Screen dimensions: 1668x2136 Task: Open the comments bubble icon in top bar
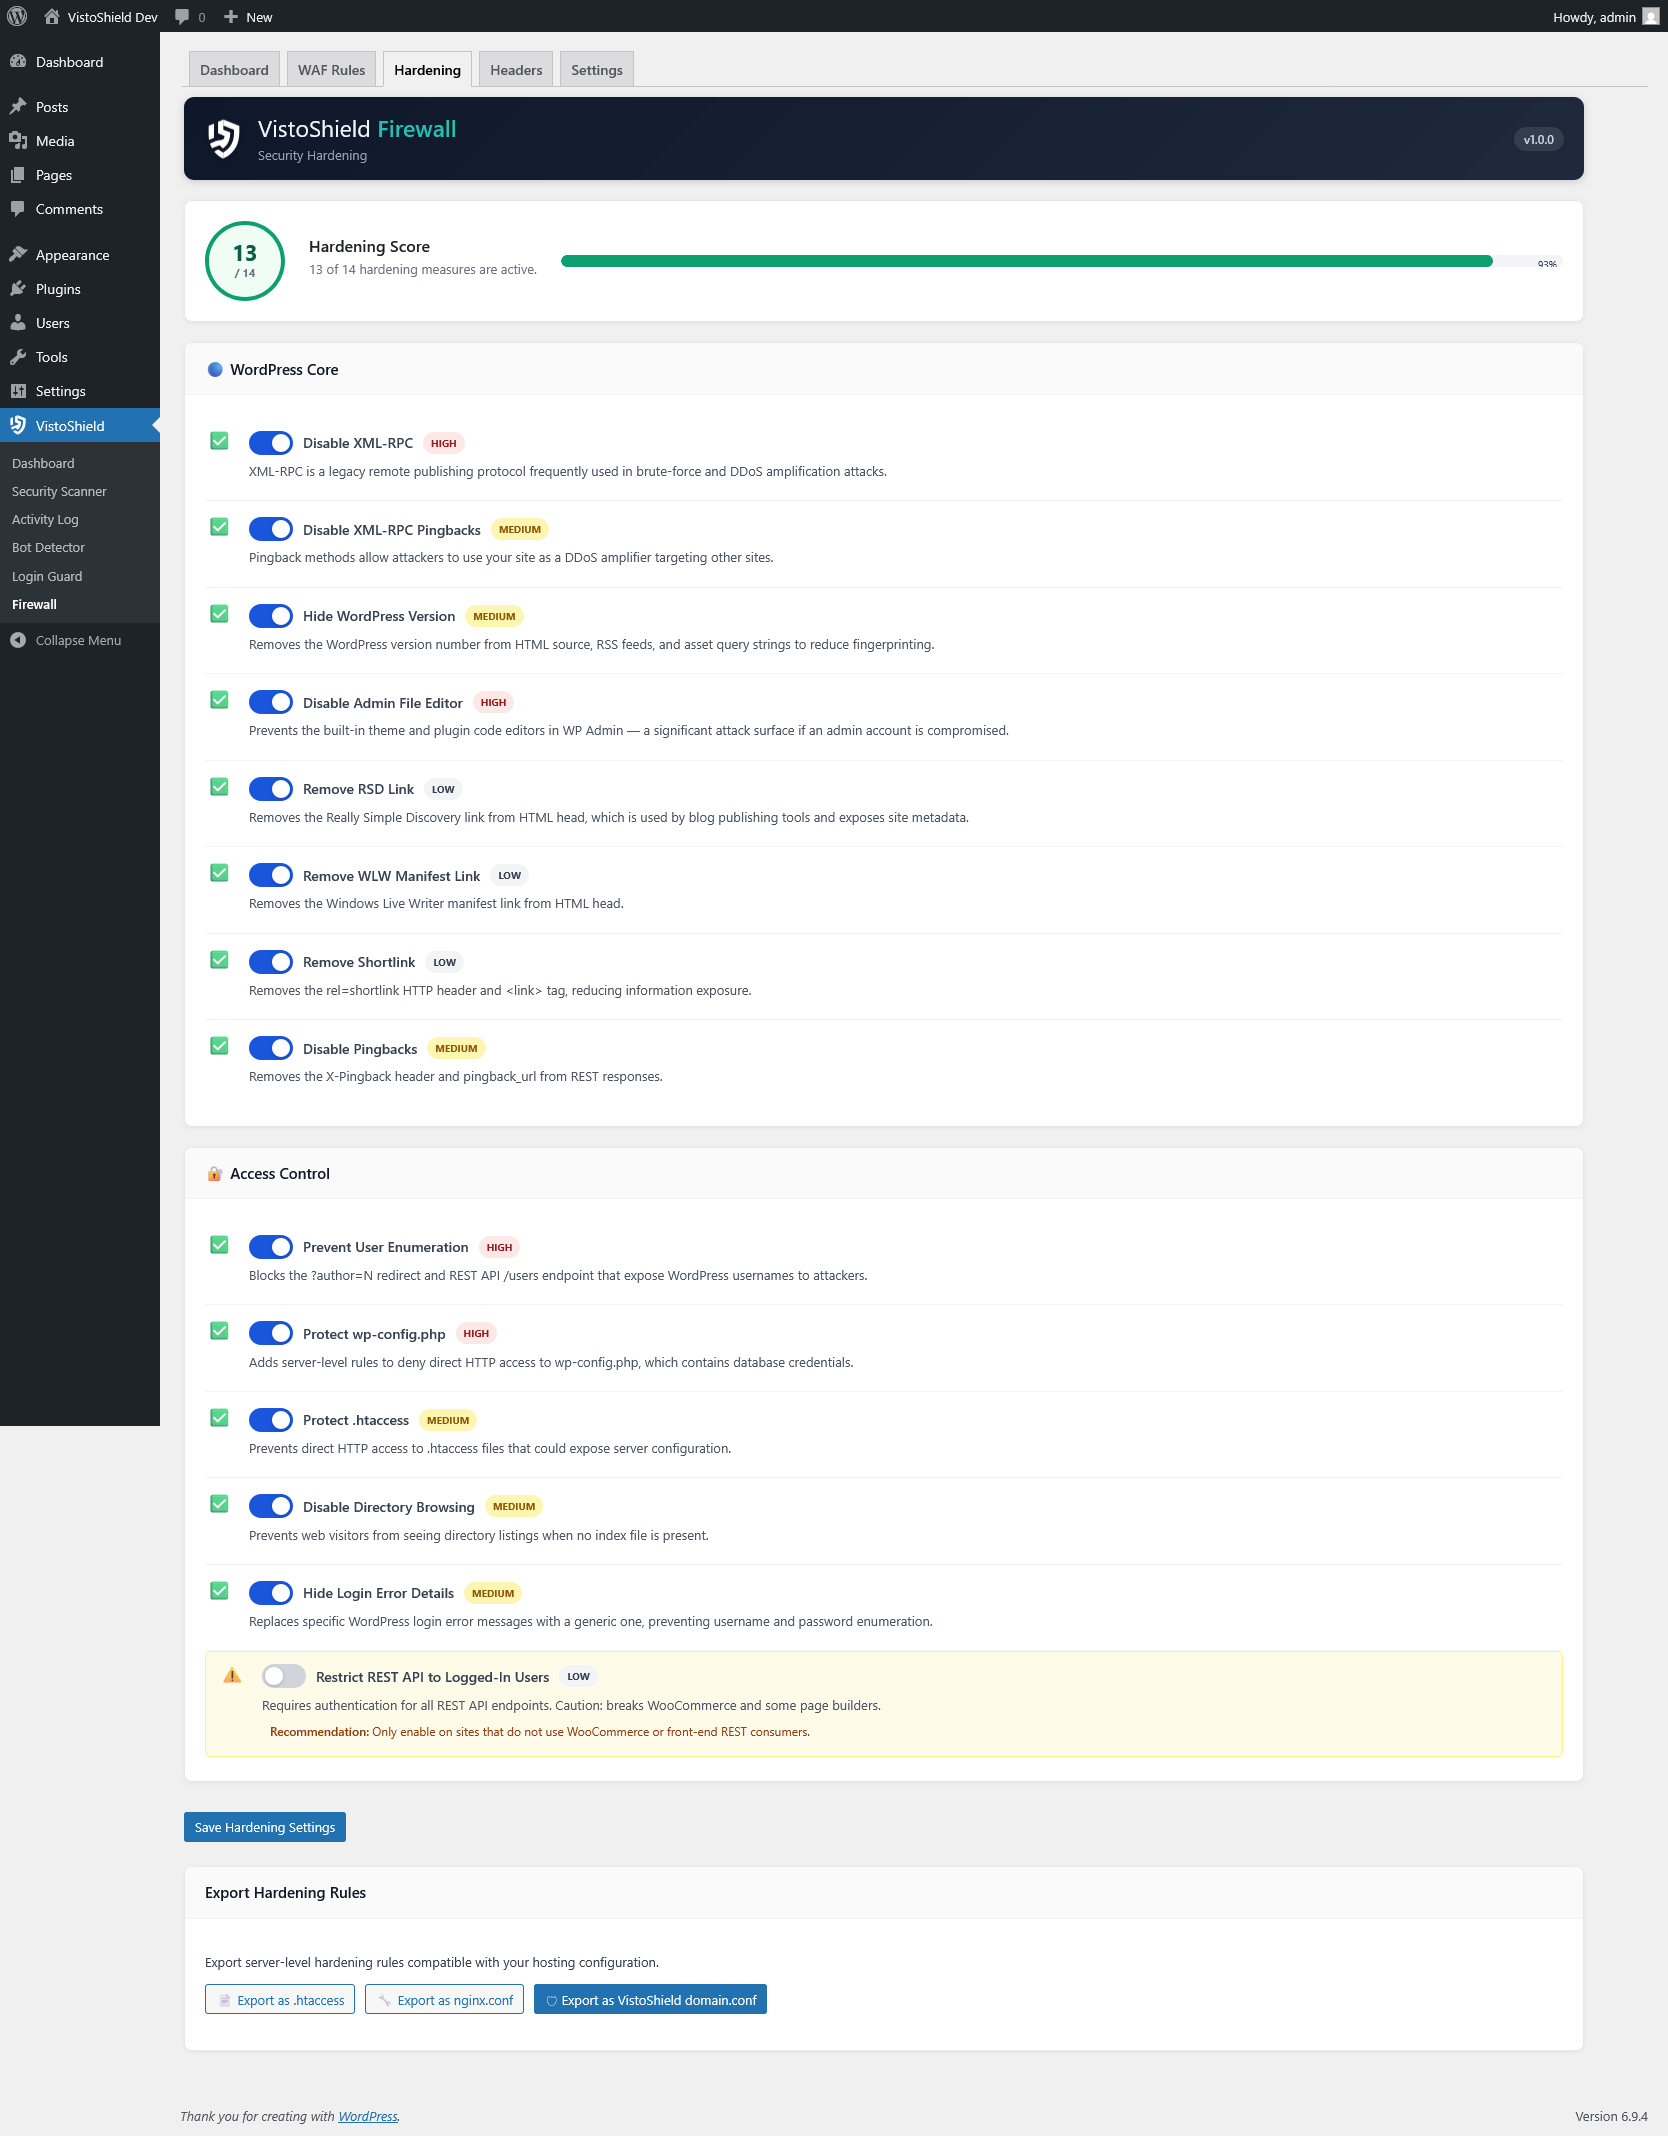pos(184,16)
